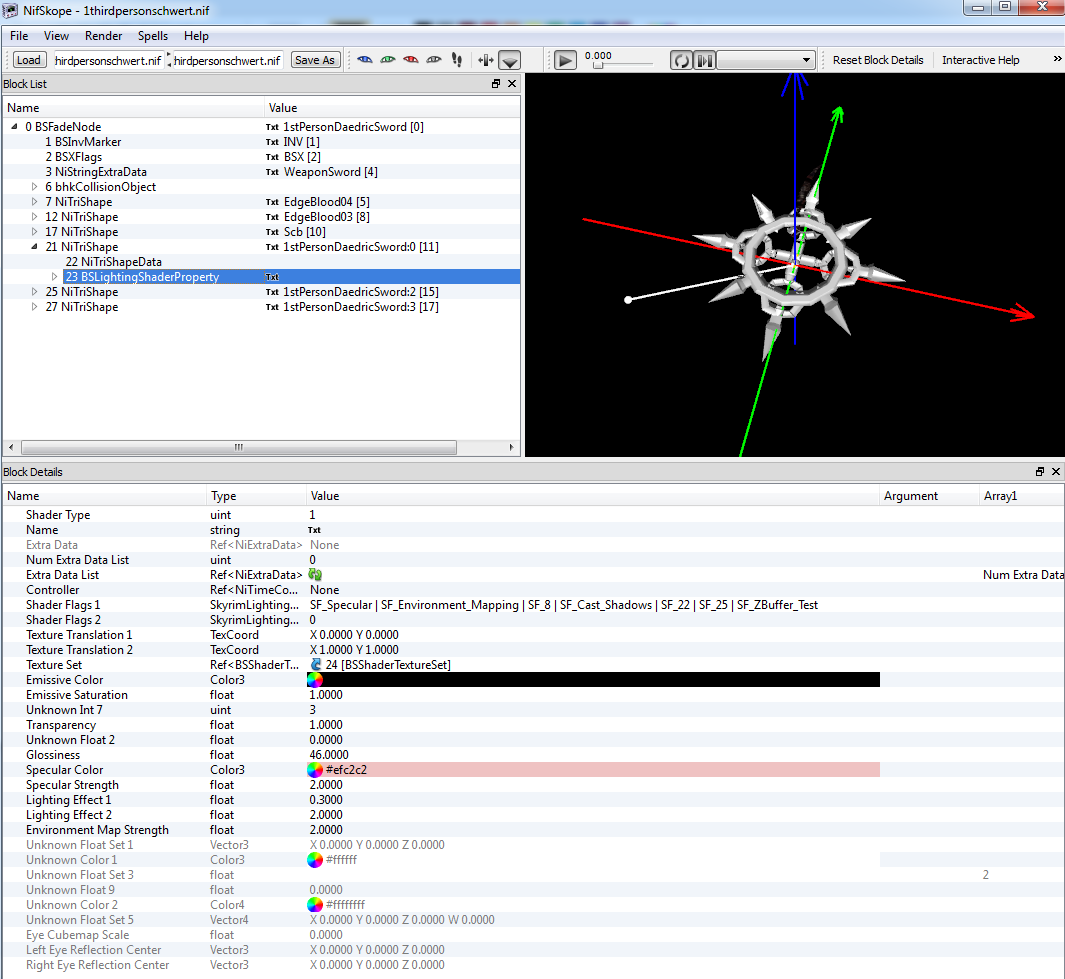The height and width of the screenshot is (979, 1065).
Task: Open the Render menu
Action: pyautogui.click(x=103, y=36)
